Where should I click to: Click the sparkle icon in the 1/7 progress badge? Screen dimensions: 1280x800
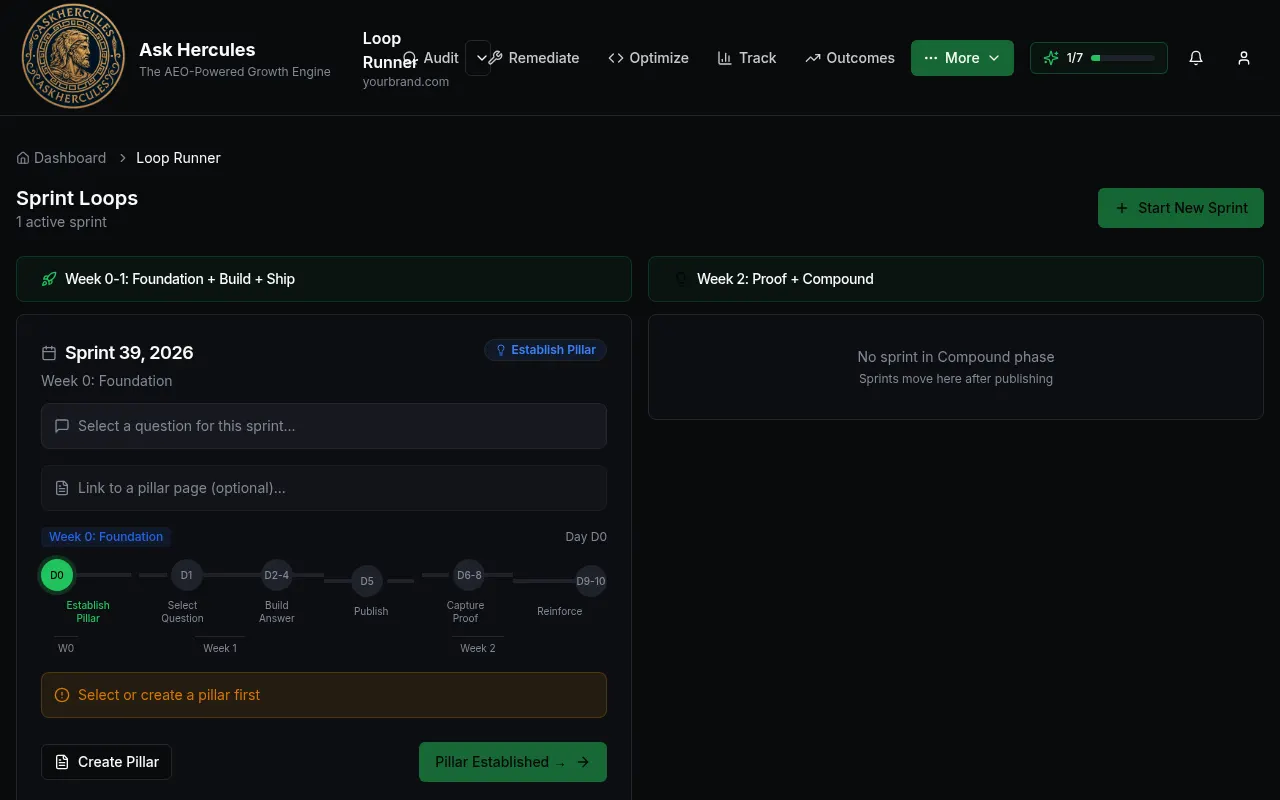(x=1051, y=58)
